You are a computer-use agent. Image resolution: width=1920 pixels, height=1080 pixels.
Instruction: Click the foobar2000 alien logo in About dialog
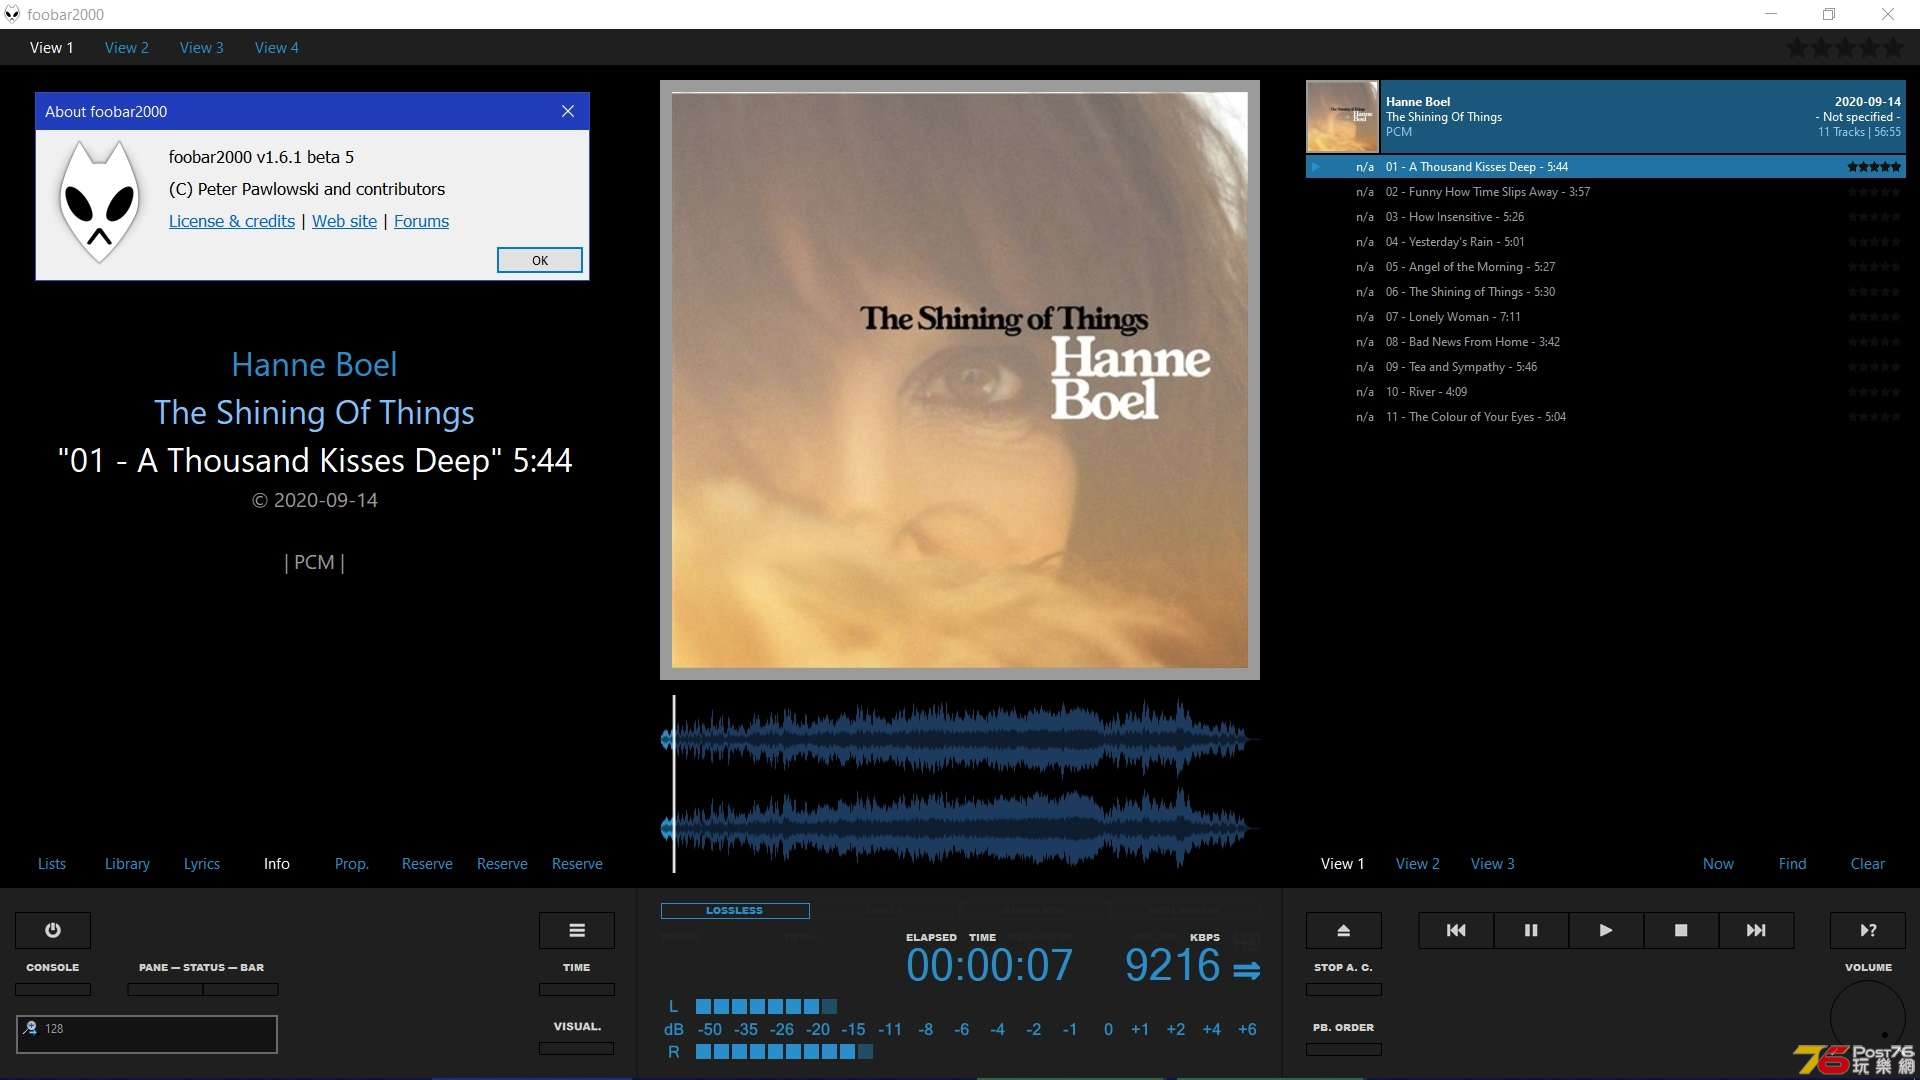coord(99,202)
